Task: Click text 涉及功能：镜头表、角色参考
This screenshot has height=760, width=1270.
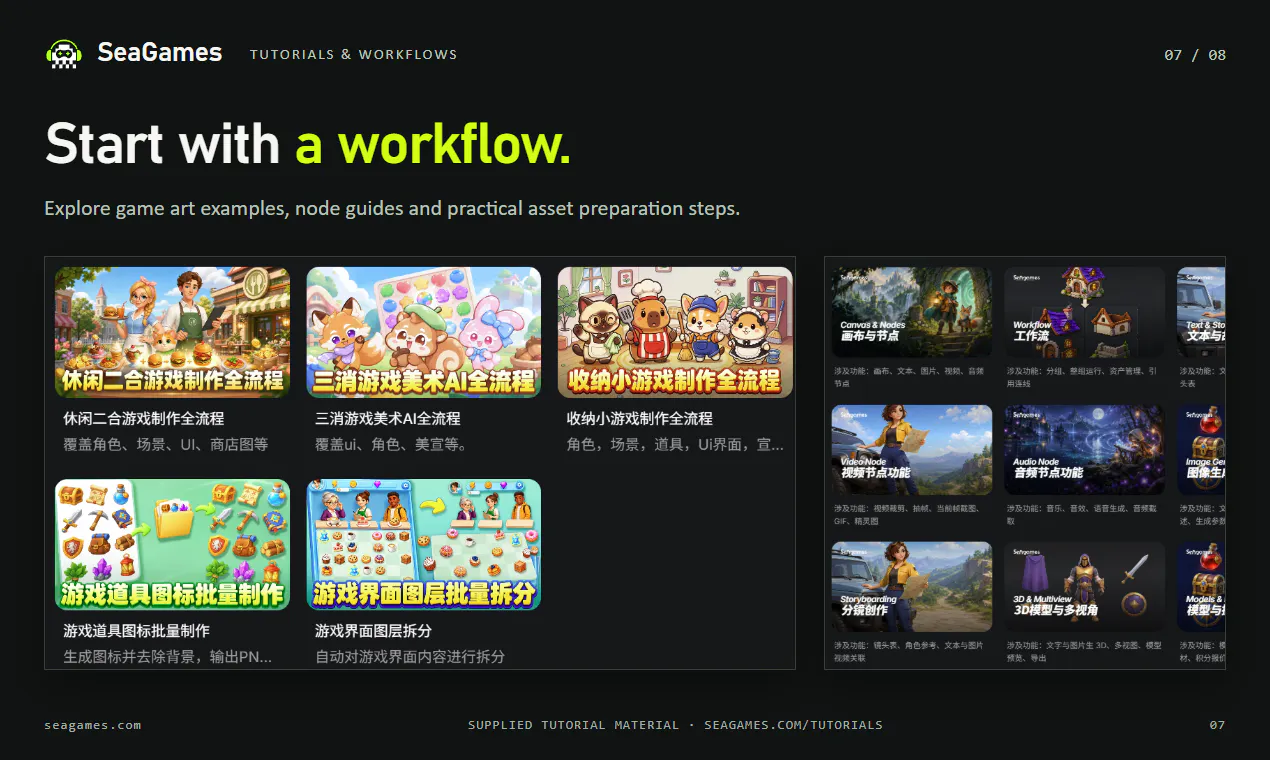Action: [x=908, y=652]
